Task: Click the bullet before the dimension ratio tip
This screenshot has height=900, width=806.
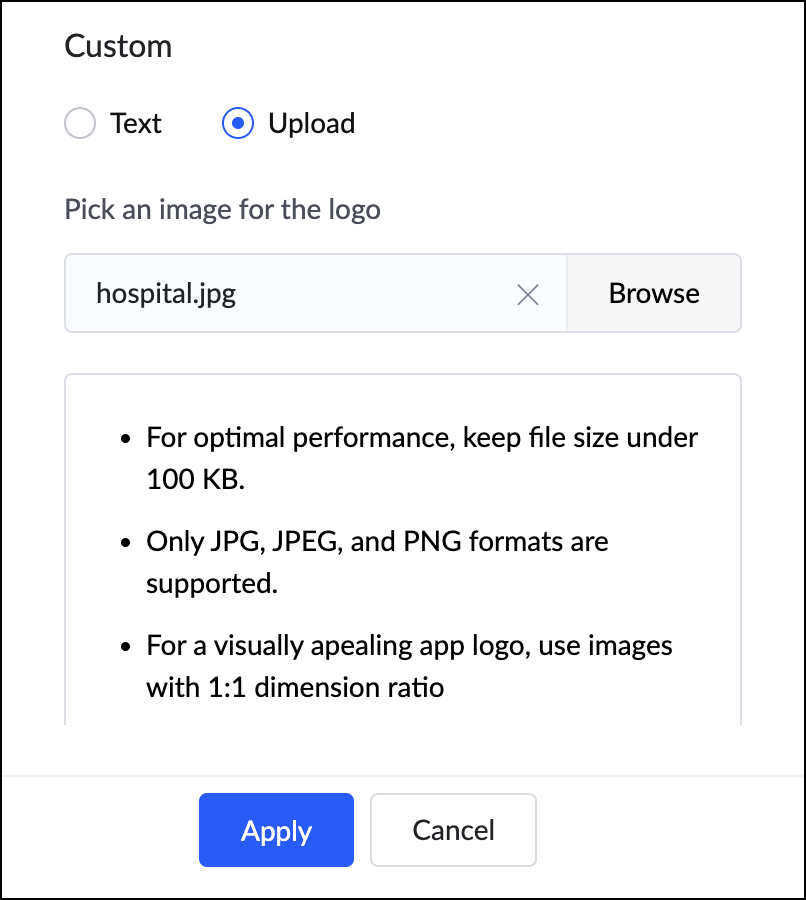Action: tap(126, 647)
